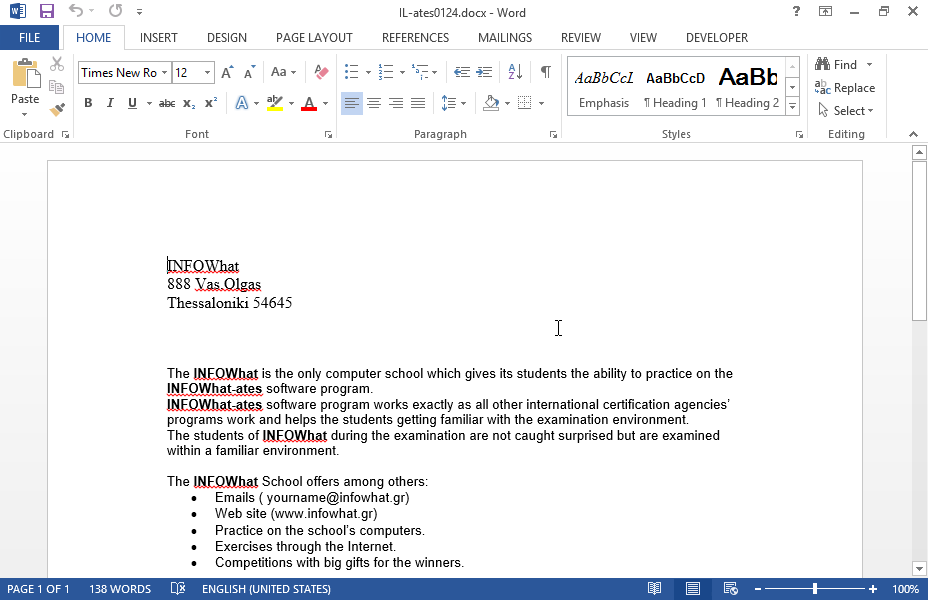Viewport: 928px width, 600px height.
Task: Click the Redo/Repeat arrow icon
Action: pyautogui.click(x=115, y=11)
